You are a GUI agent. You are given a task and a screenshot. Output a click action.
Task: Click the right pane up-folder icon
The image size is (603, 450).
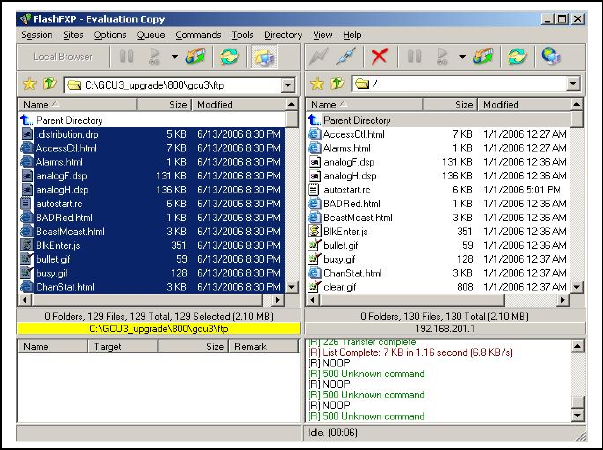[337, 83]
